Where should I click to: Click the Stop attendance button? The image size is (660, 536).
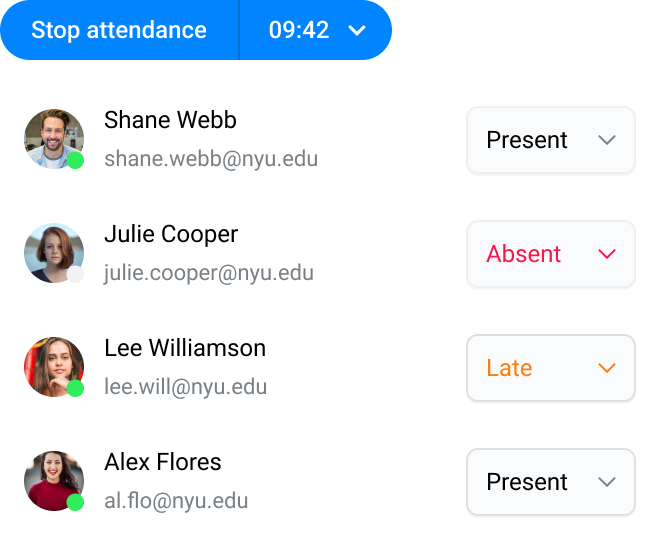(x=119, y=30)
